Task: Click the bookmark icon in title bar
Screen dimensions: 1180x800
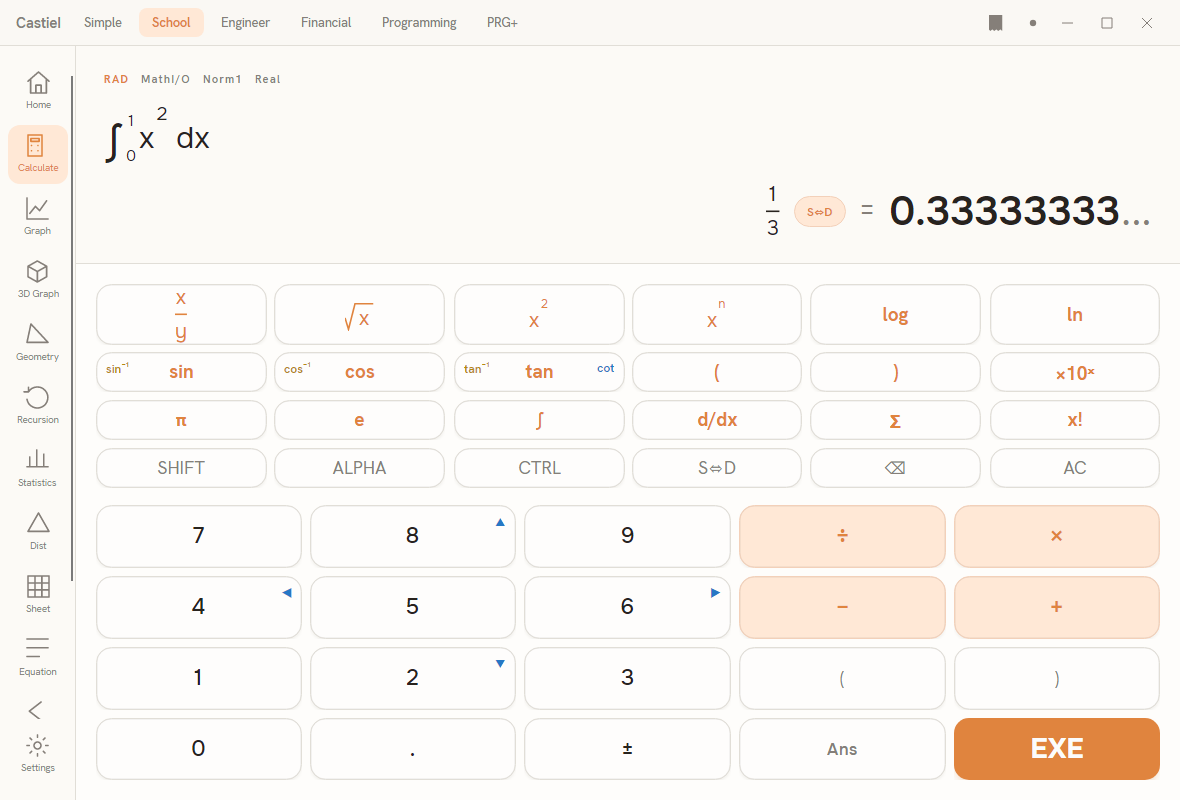Action: point(996,23)
